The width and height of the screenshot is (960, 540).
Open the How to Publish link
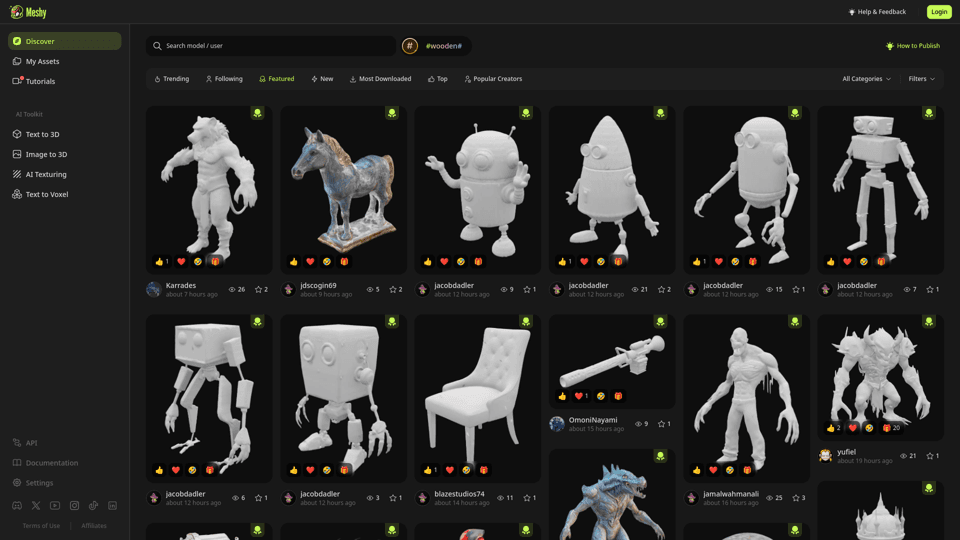[913, 46]
